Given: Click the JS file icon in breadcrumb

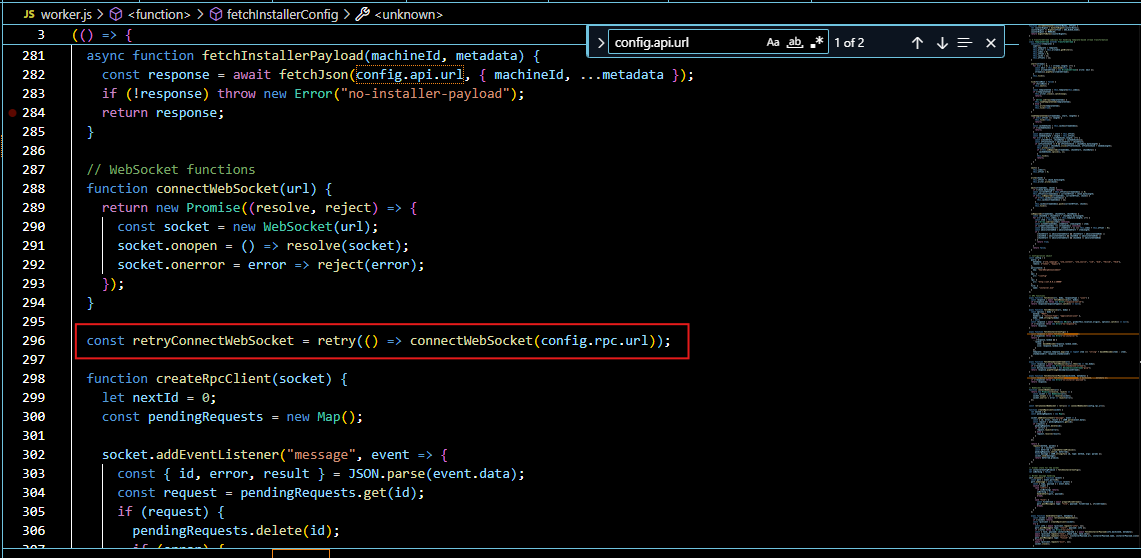Looking at the screenshot, I should (29, 15).
